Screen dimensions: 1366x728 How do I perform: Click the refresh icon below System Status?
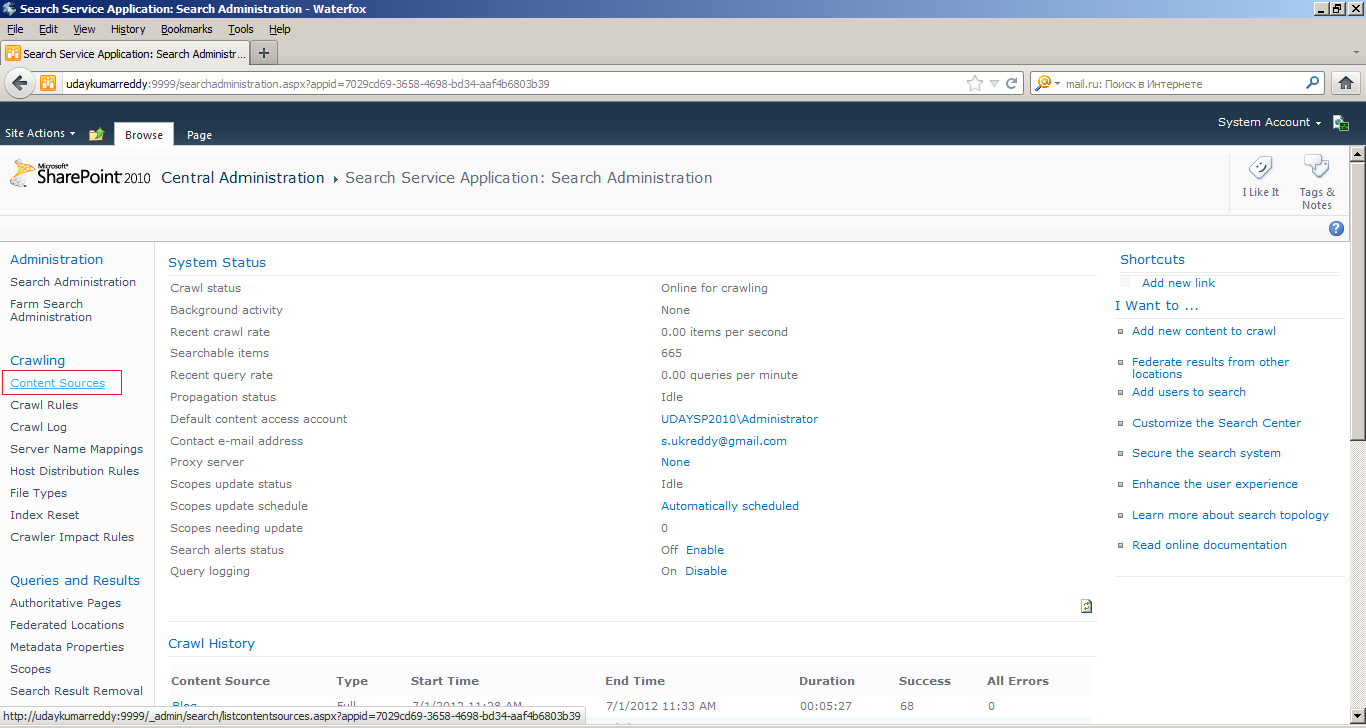pyautogui.click(x=1087, y=606)
